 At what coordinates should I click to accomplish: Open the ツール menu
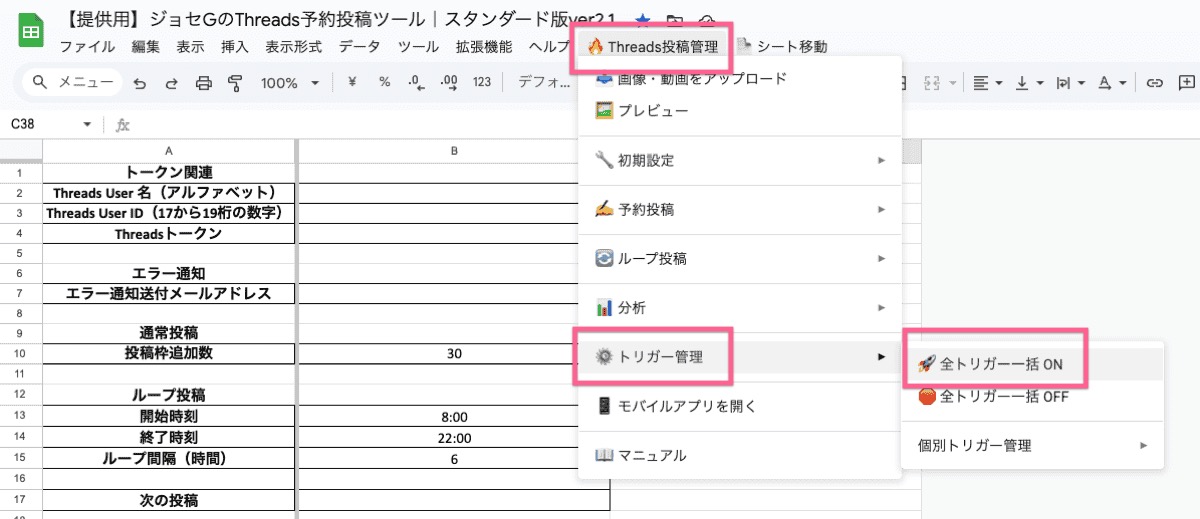click(x=417, y=47)
